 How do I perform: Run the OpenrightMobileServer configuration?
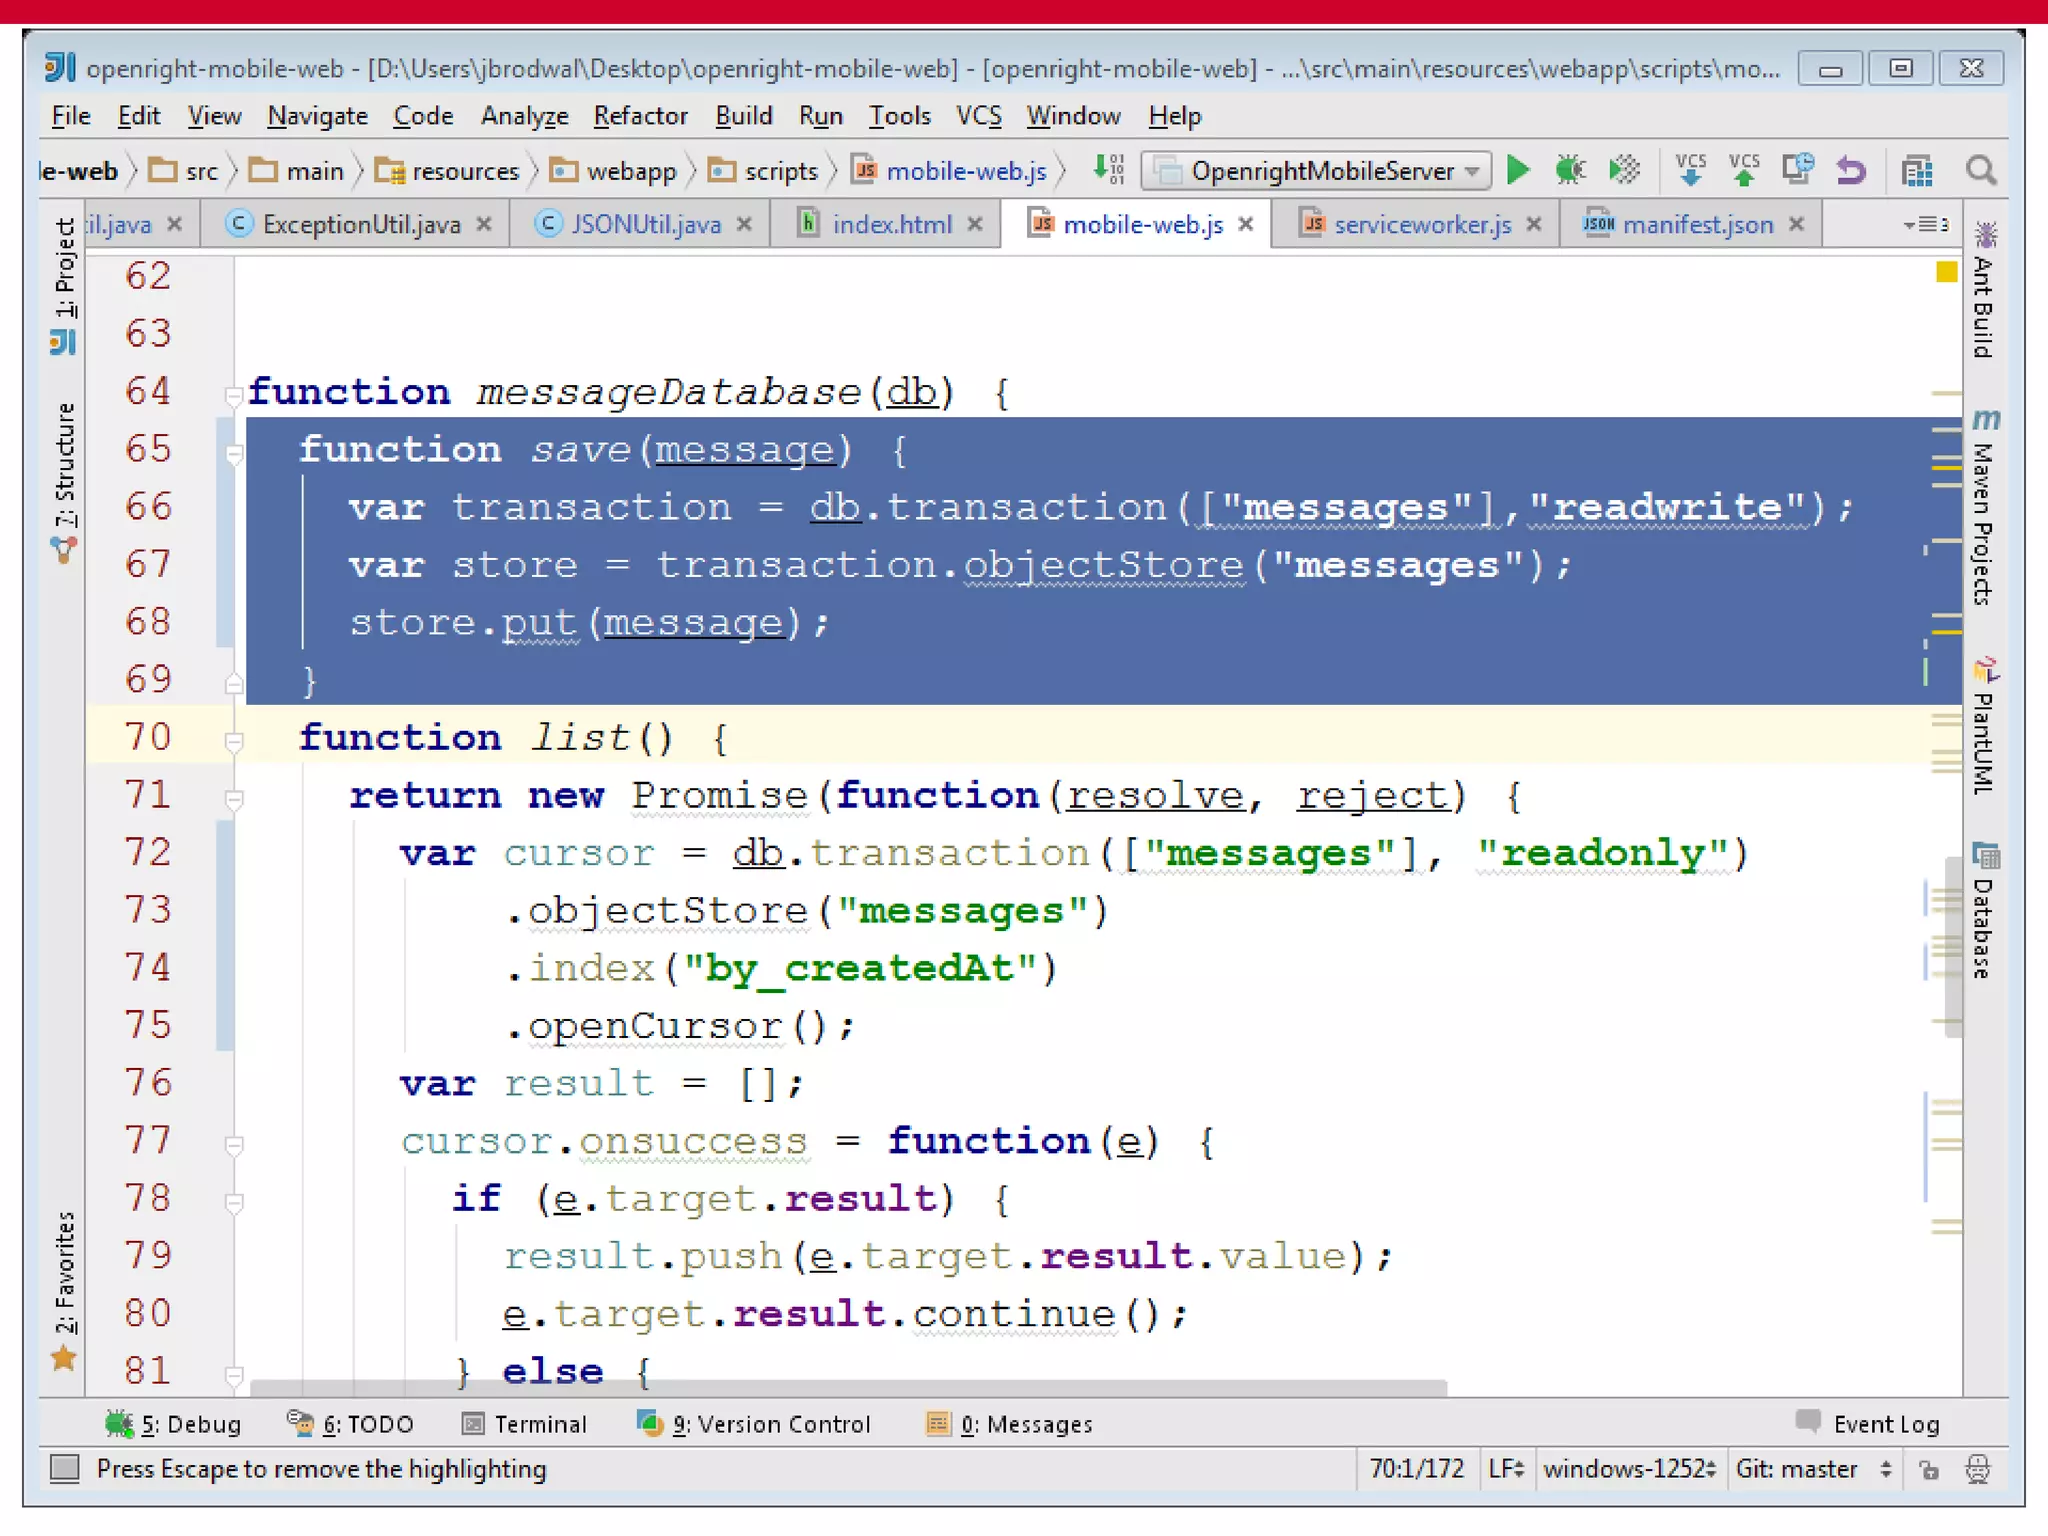click(1518, 170)
